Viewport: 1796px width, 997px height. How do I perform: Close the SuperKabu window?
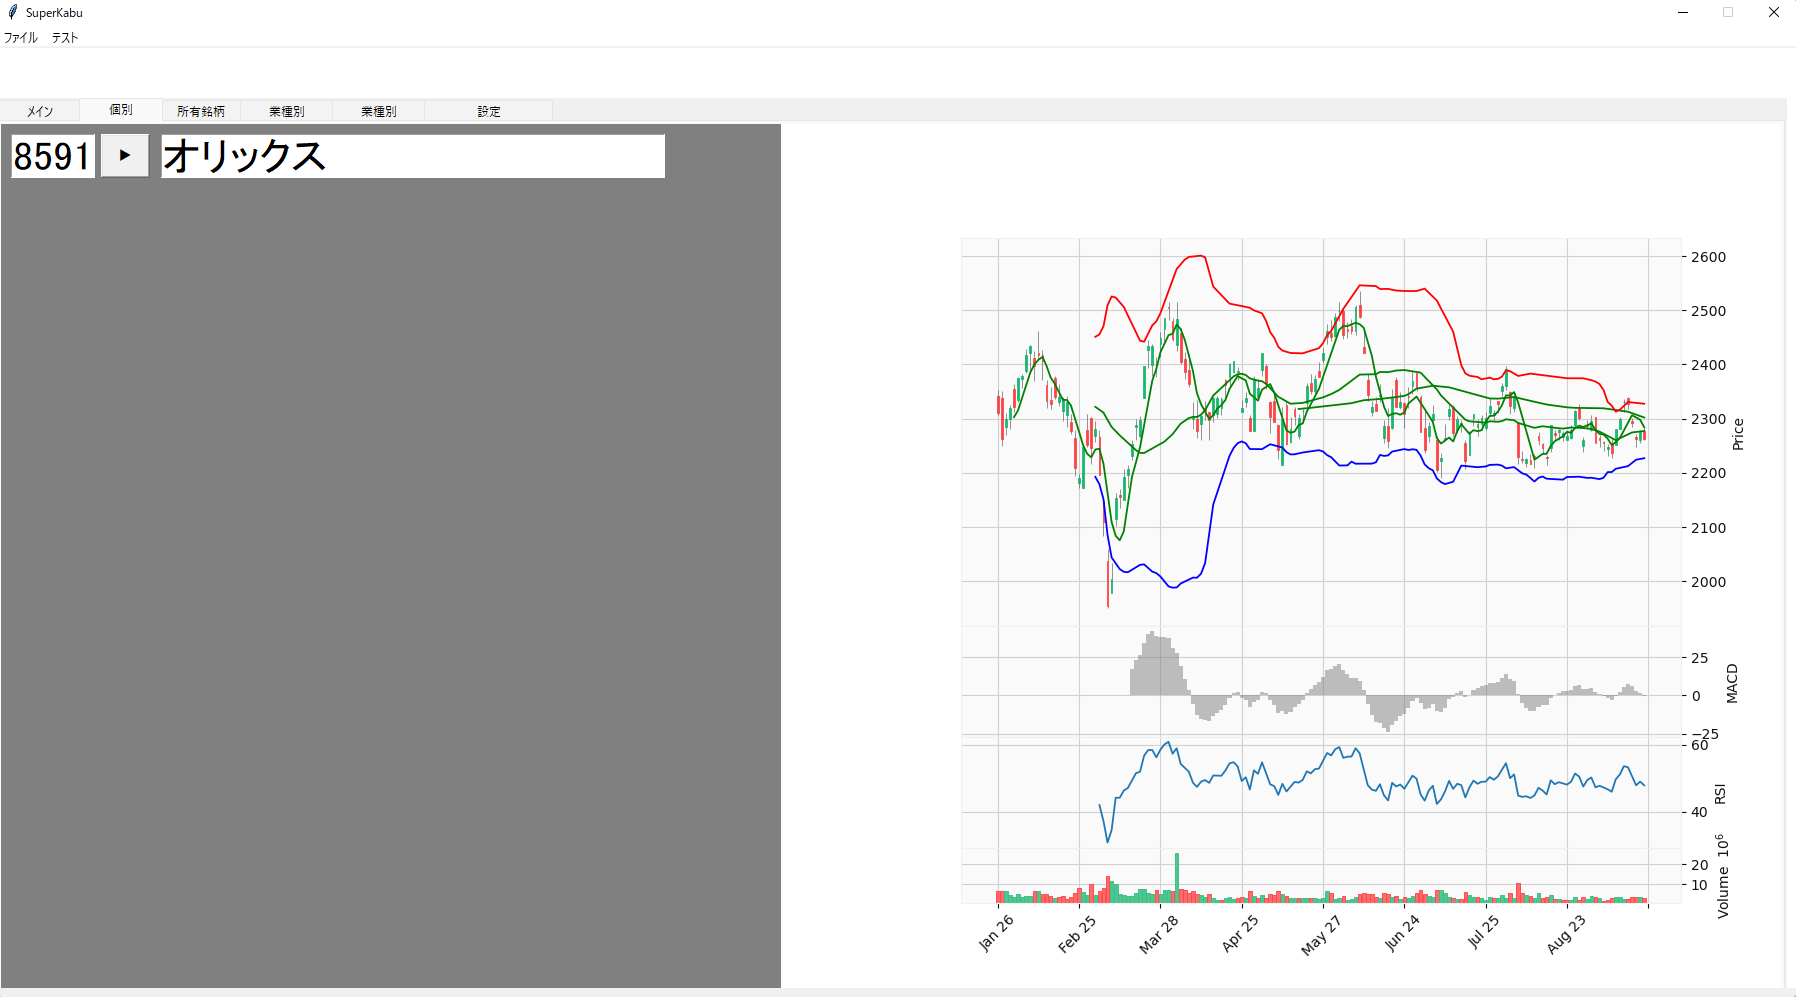tap(1773, 13)
